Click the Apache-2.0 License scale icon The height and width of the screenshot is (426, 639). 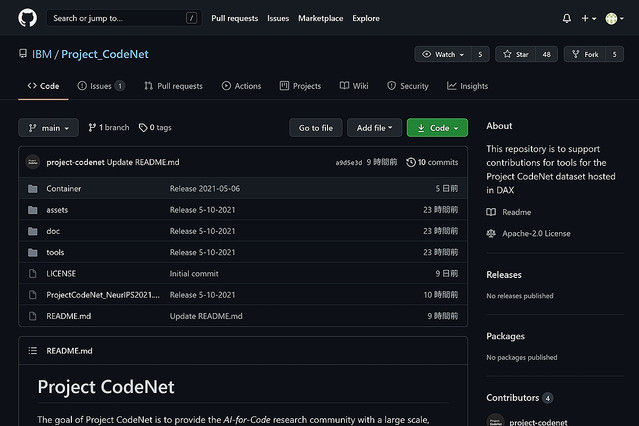tap(491, 233)
